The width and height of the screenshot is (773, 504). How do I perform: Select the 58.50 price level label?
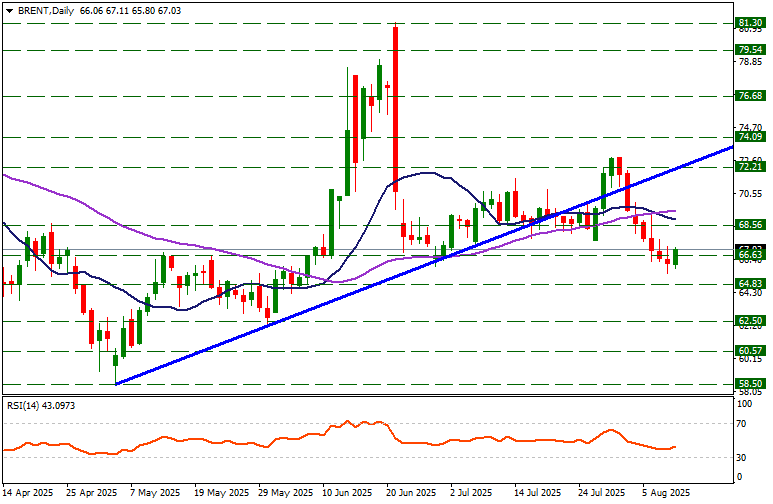750,384
